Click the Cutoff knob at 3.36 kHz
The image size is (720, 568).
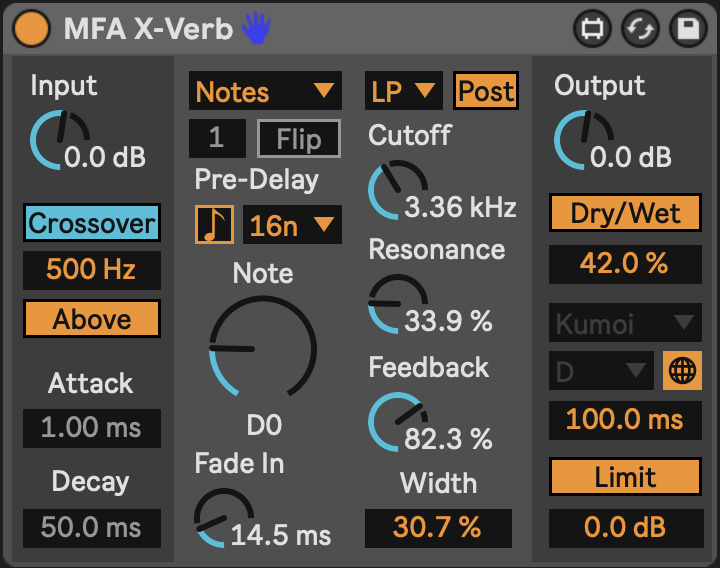click(398, 190)
